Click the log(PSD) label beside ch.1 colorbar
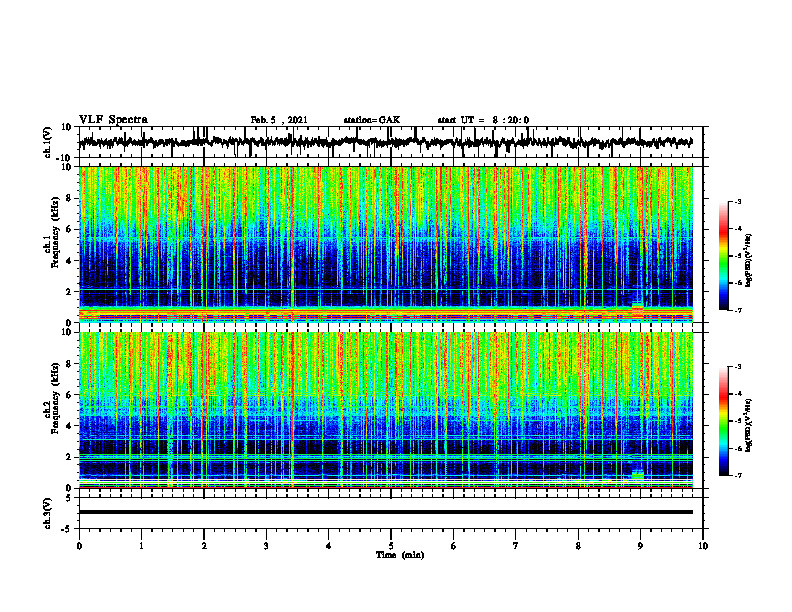The height and width of the screenshot is (612, 792). 748,261
